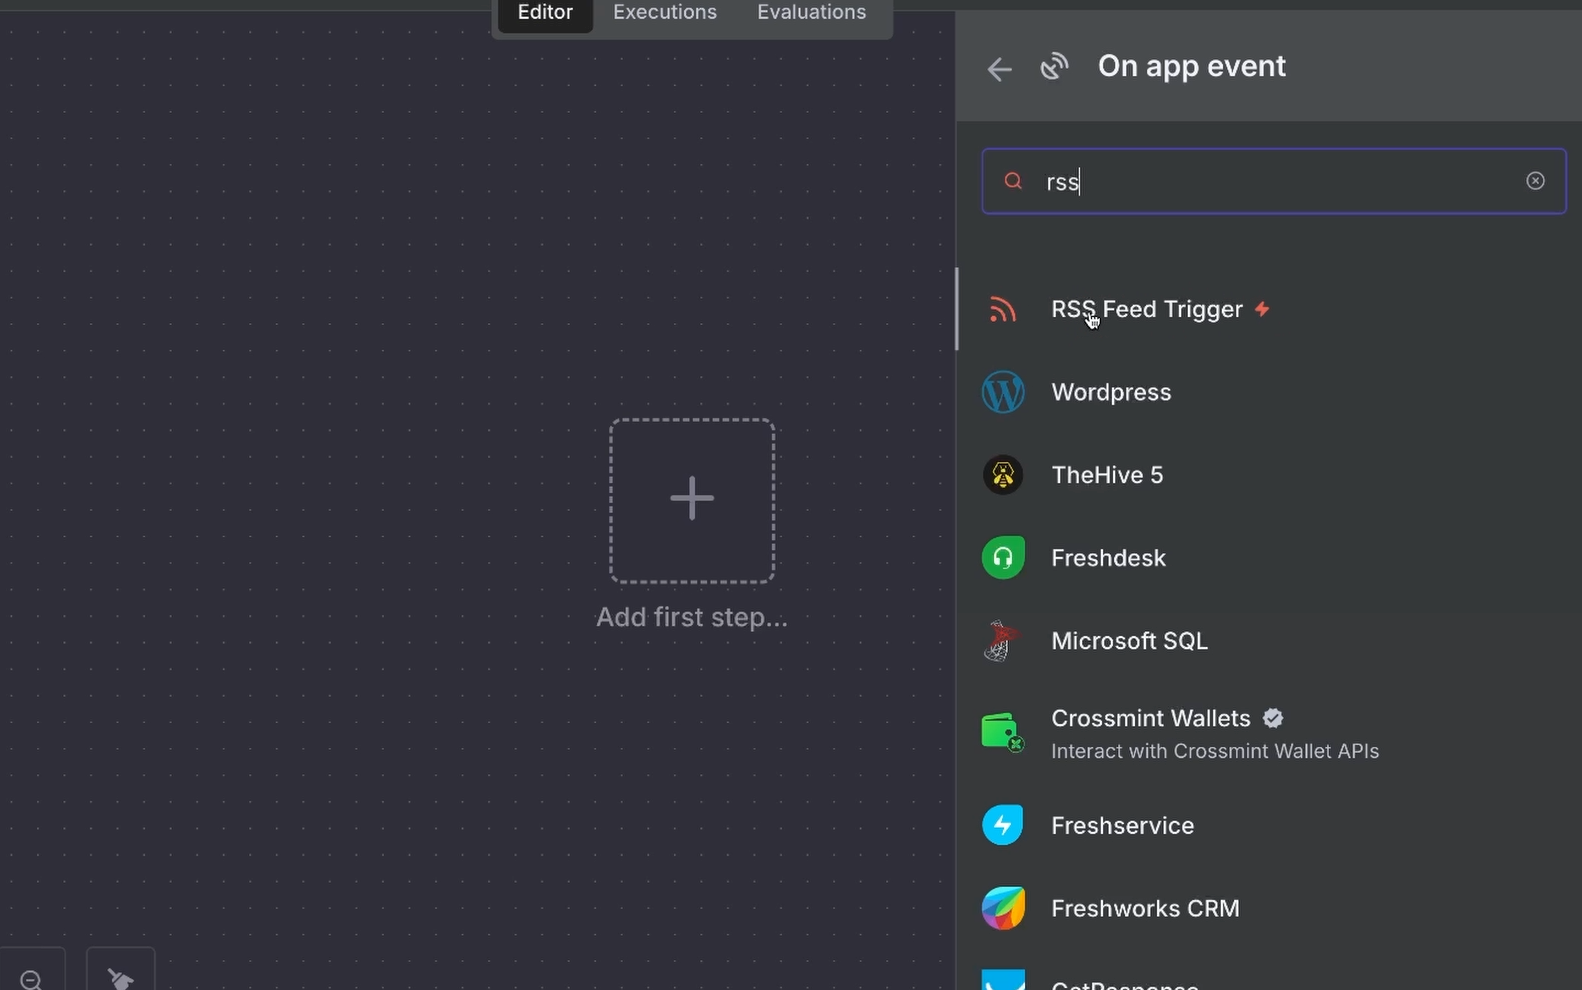Click the Microsoft SQL icon
Viewport: 1582px width, 990px height.
click(1001, 641)
